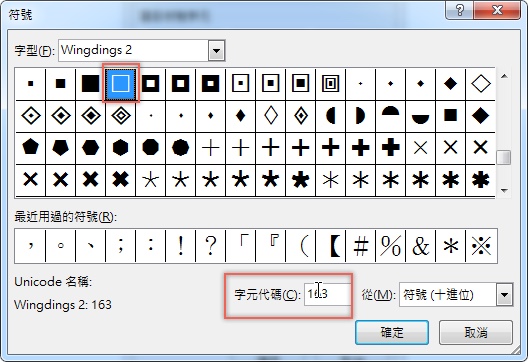Select the black octagon symbol
The width and height of the screenshot is (528, 362).
(x=151, y=147)
